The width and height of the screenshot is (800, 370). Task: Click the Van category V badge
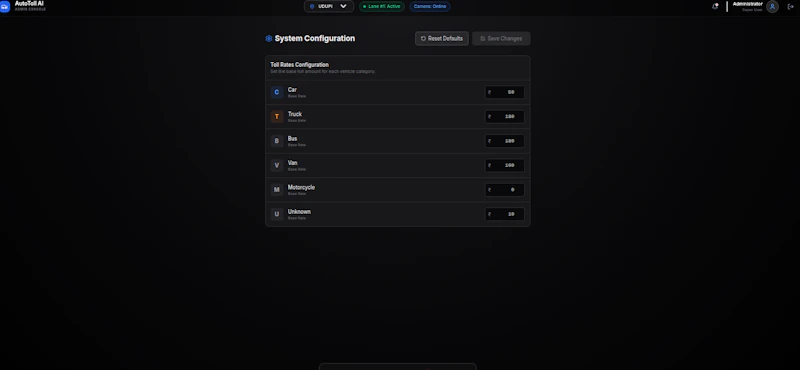[x=277, y=165]
